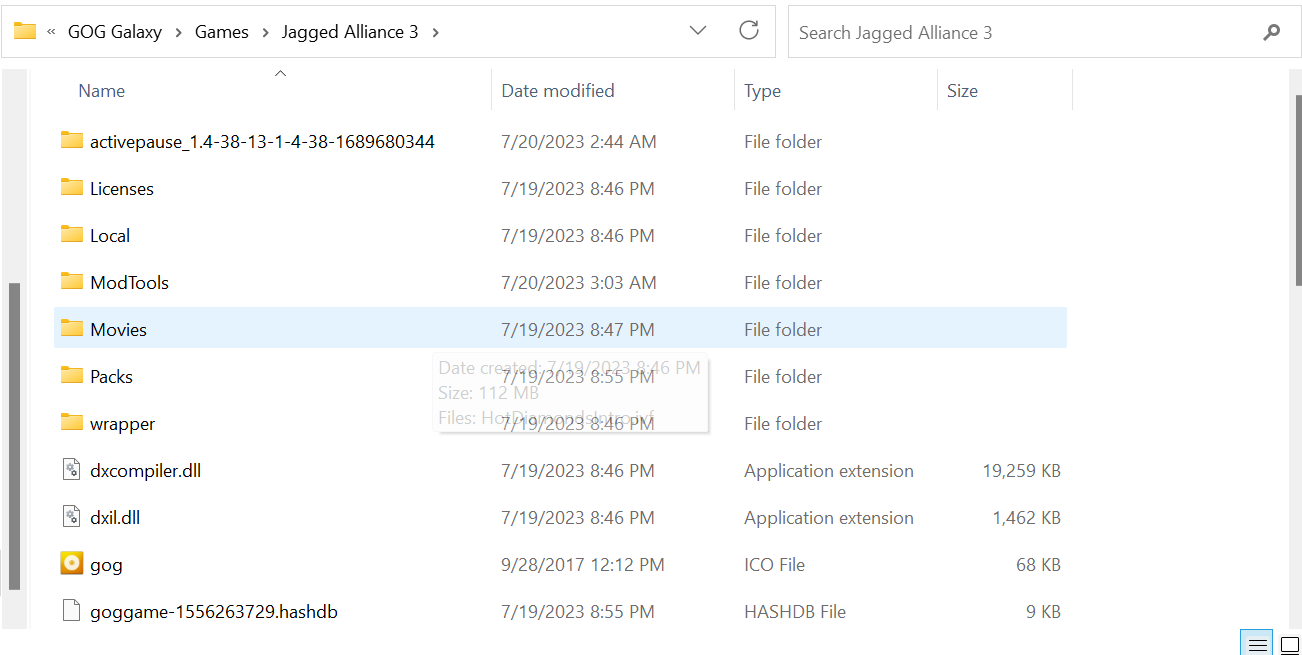Go to Games breadcrumb folder
This screenshot has height=655, width=1302.
click(222, 32)
